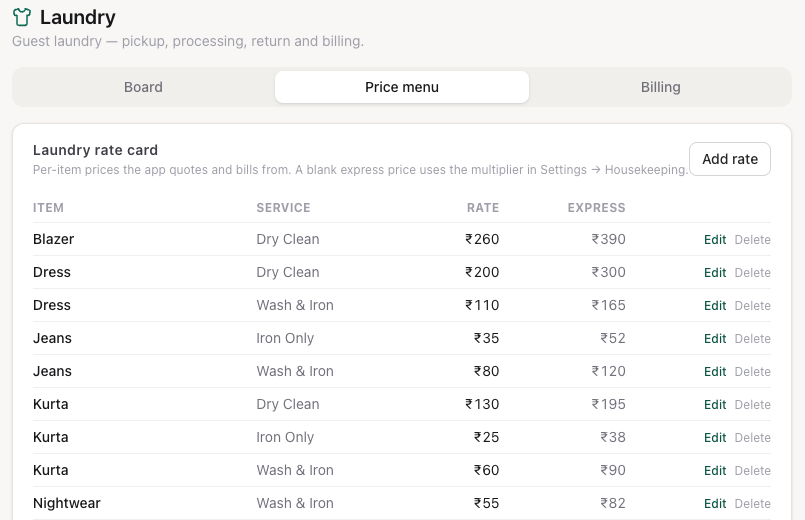805x520 pixels.
Task: Click the Laundry rate card heading
Action: (x=95, y=150)
